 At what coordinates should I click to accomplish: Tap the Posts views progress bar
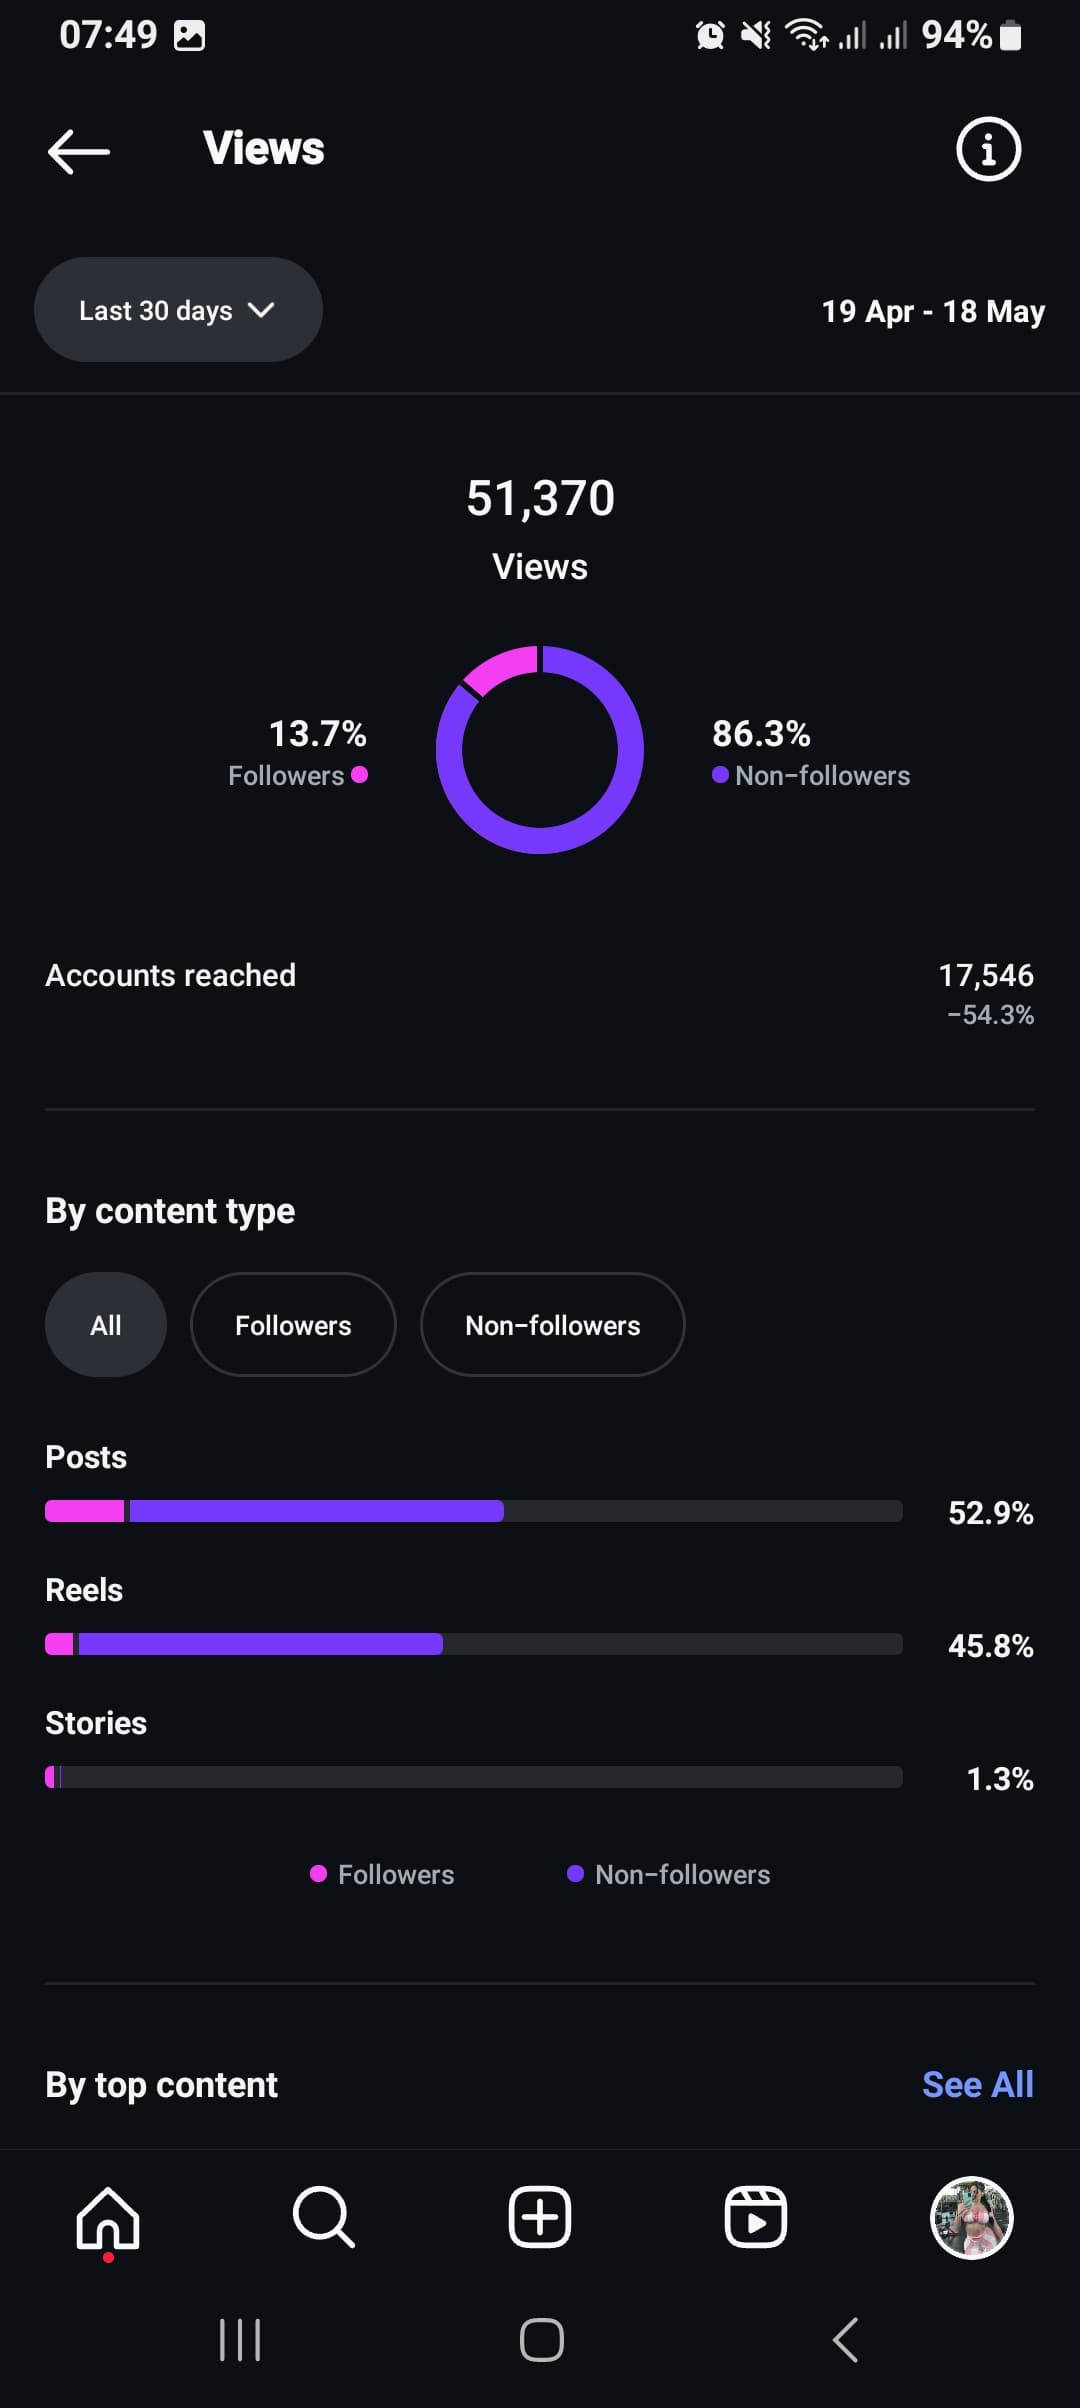(473, 1511)
